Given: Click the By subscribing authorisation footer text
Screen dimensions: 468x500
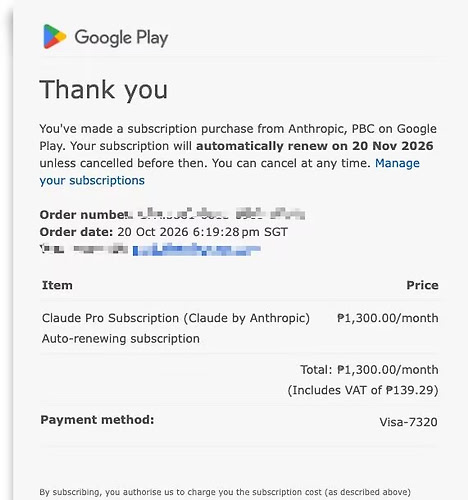Looking at the screenshot, I should tap(225, 492).
